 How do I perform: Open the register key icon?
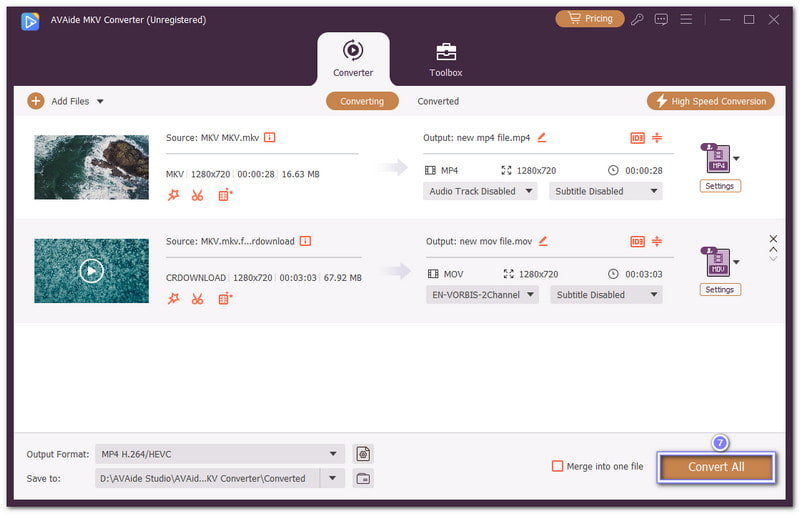click(637, 19)
